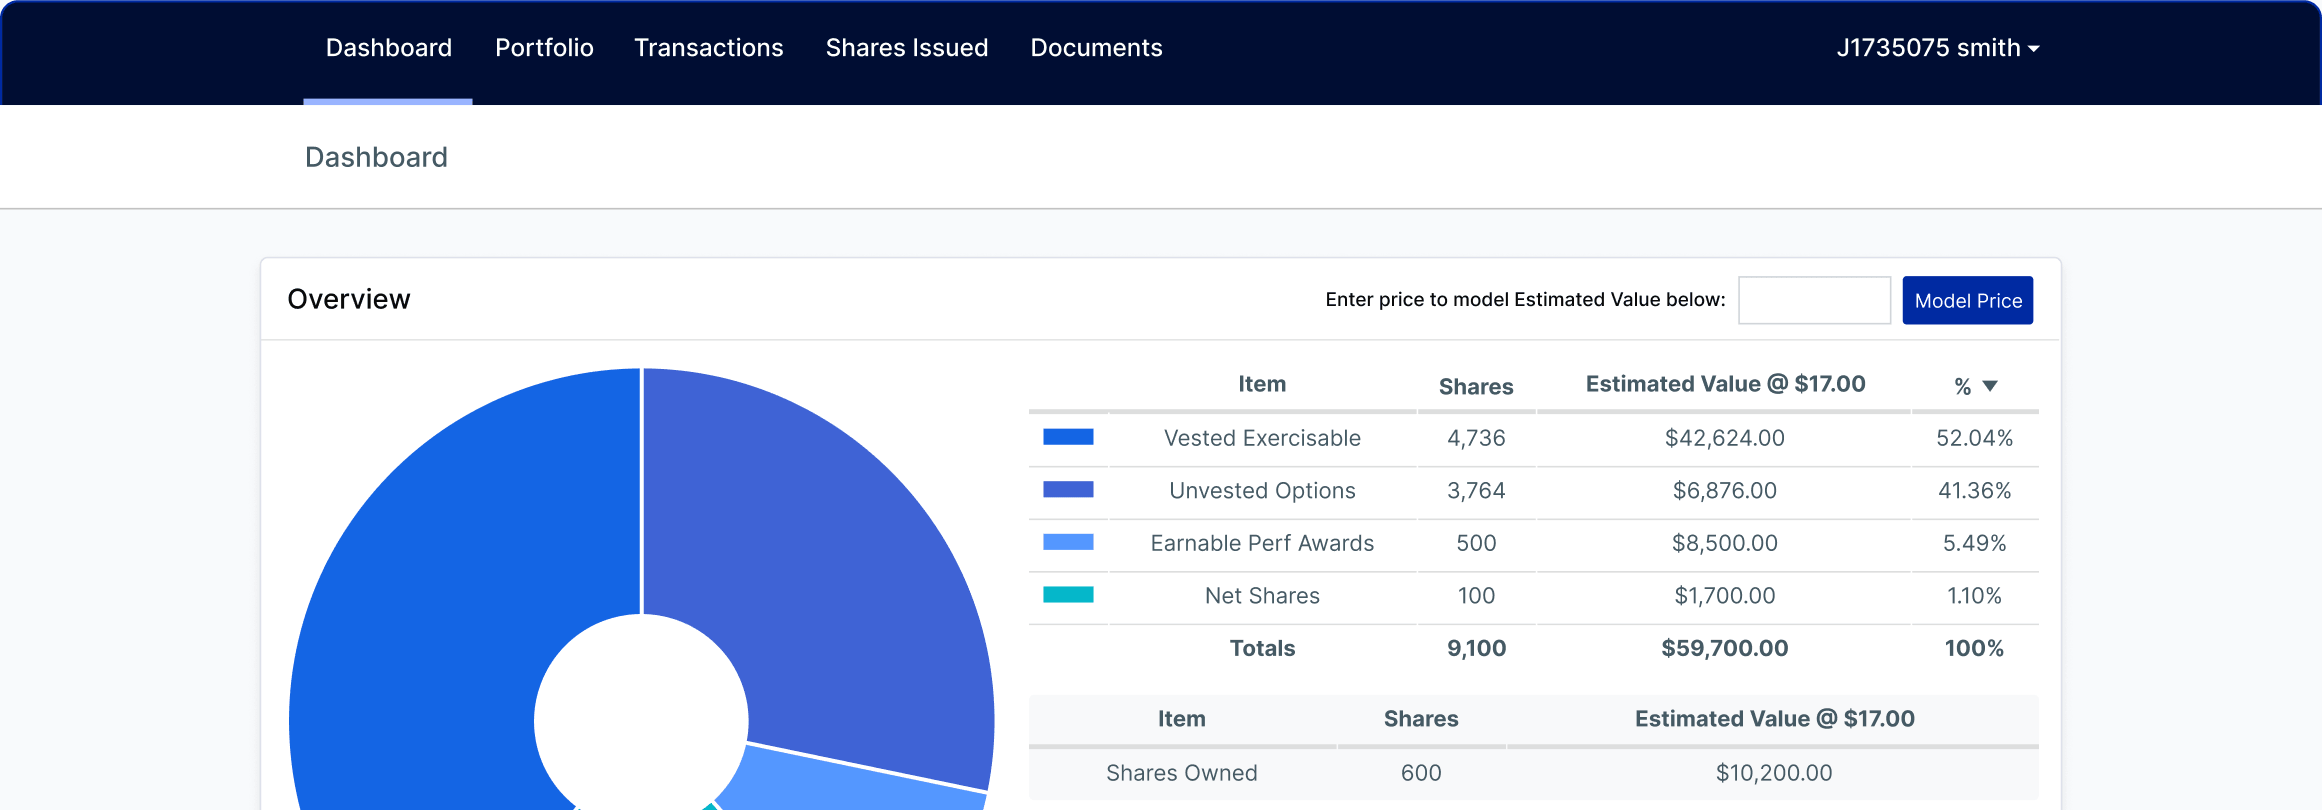
Task: Sort by the % column arrow
Action: 1990,386
